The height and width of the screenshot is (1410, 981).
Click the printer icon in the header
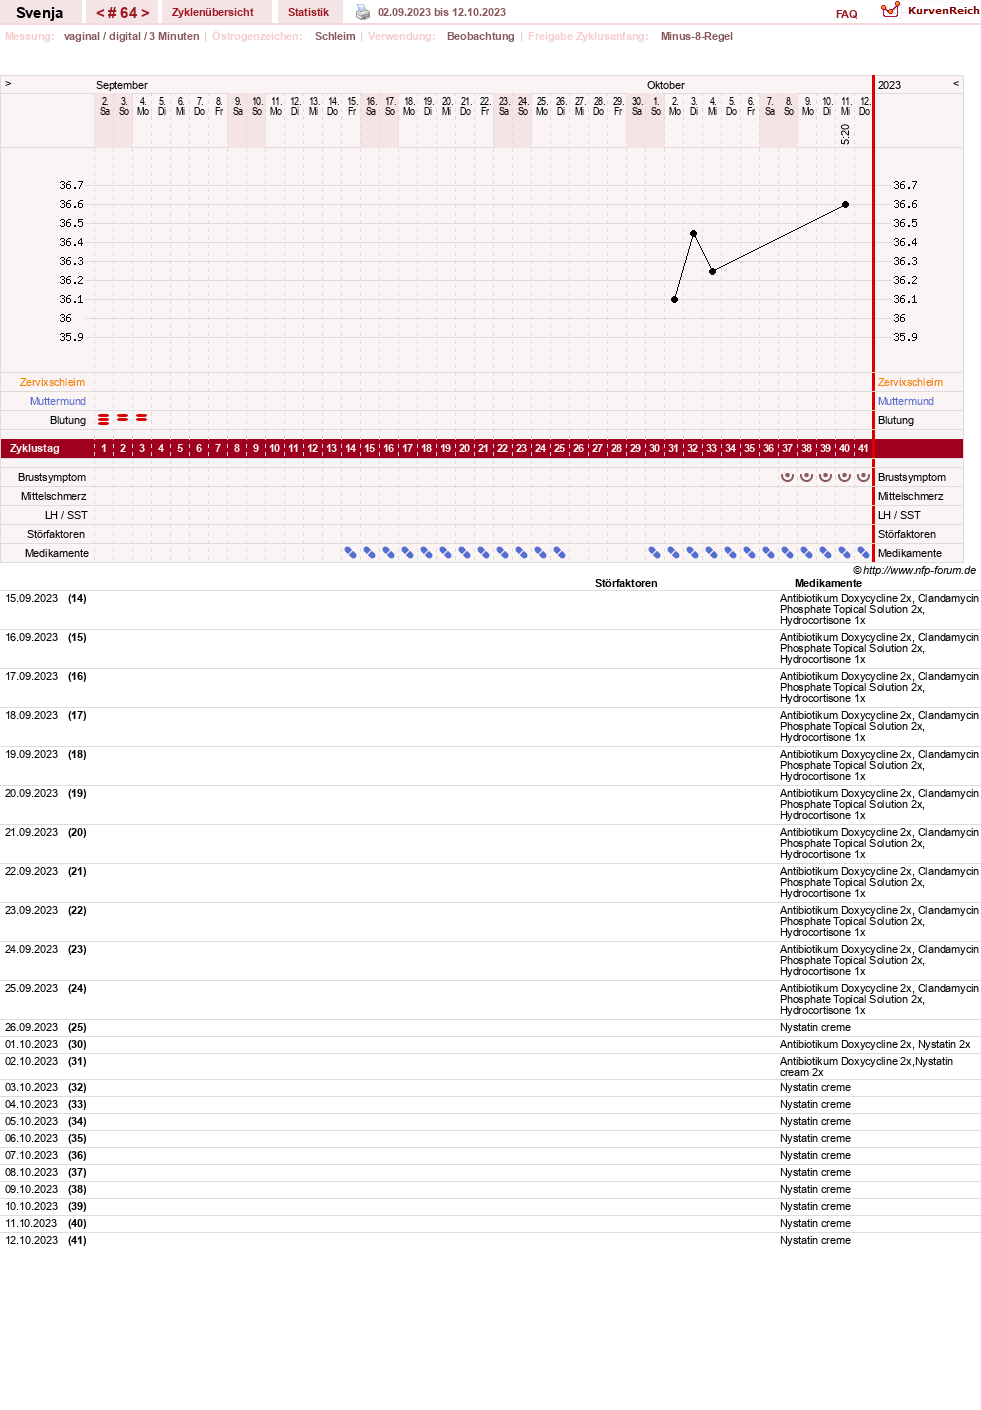click(363, 12)
